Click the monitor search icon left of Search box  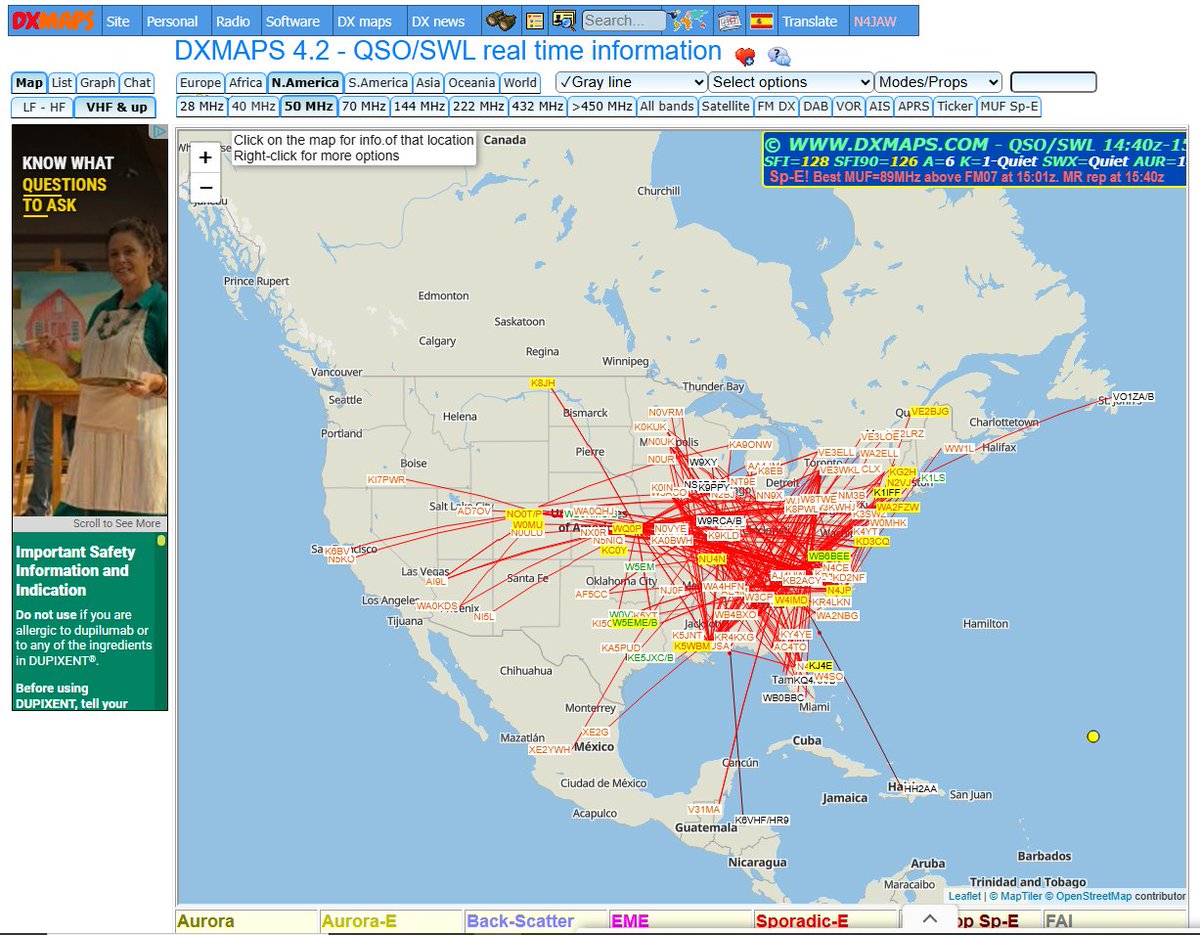[564, 20]
